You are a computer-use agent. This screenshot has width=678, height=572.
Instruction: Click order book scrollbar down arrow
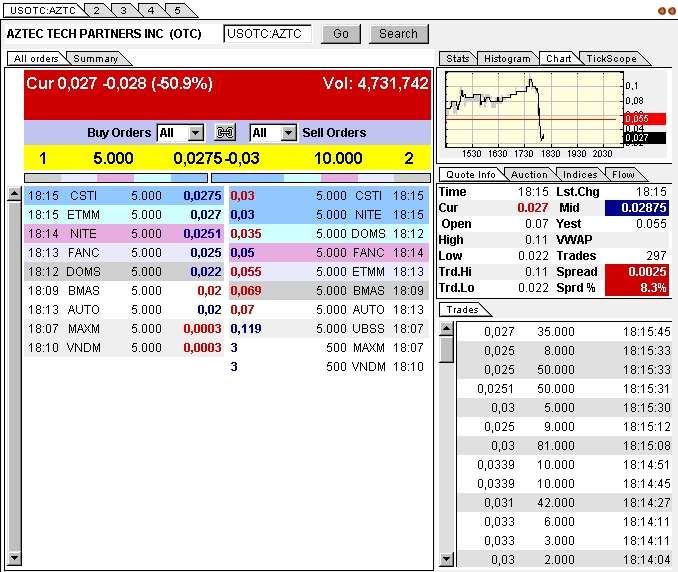[14, 558]
